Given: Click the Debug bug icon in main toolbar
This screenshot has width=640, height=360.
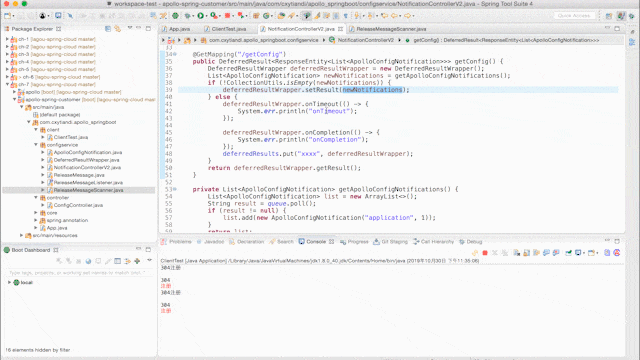Looking at the screenshot, I should pyautogui.click(x=188, y=16).
